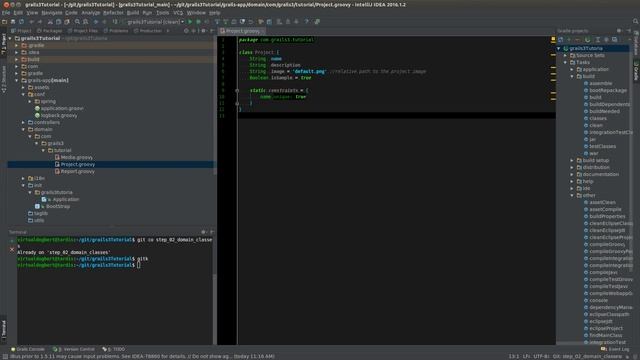Click the Back navigation arrow in toolbar
640x360 pixels.
pyautogui.click(x=96, y=22)
